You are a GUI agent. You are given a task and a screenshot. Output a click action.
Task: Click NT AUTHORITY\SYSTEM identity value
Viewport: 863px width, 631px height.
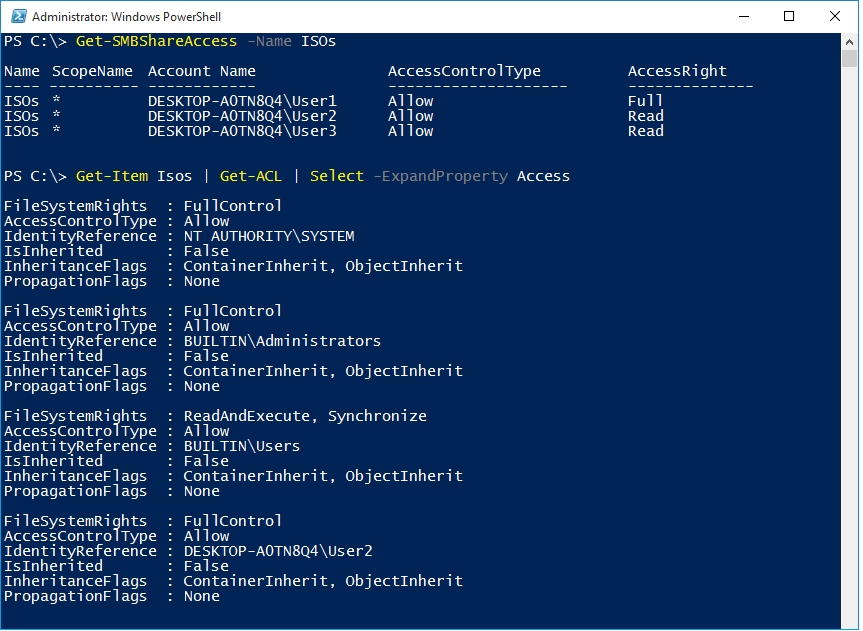click(269, 236)
